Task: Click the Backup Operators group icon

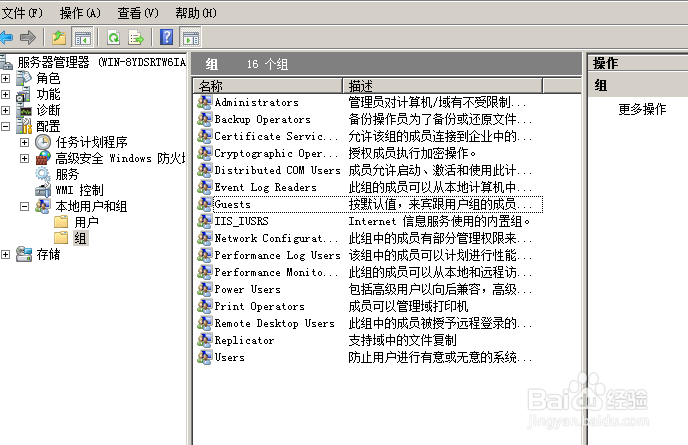Action: pyautogui.click(x=204, y=119)
